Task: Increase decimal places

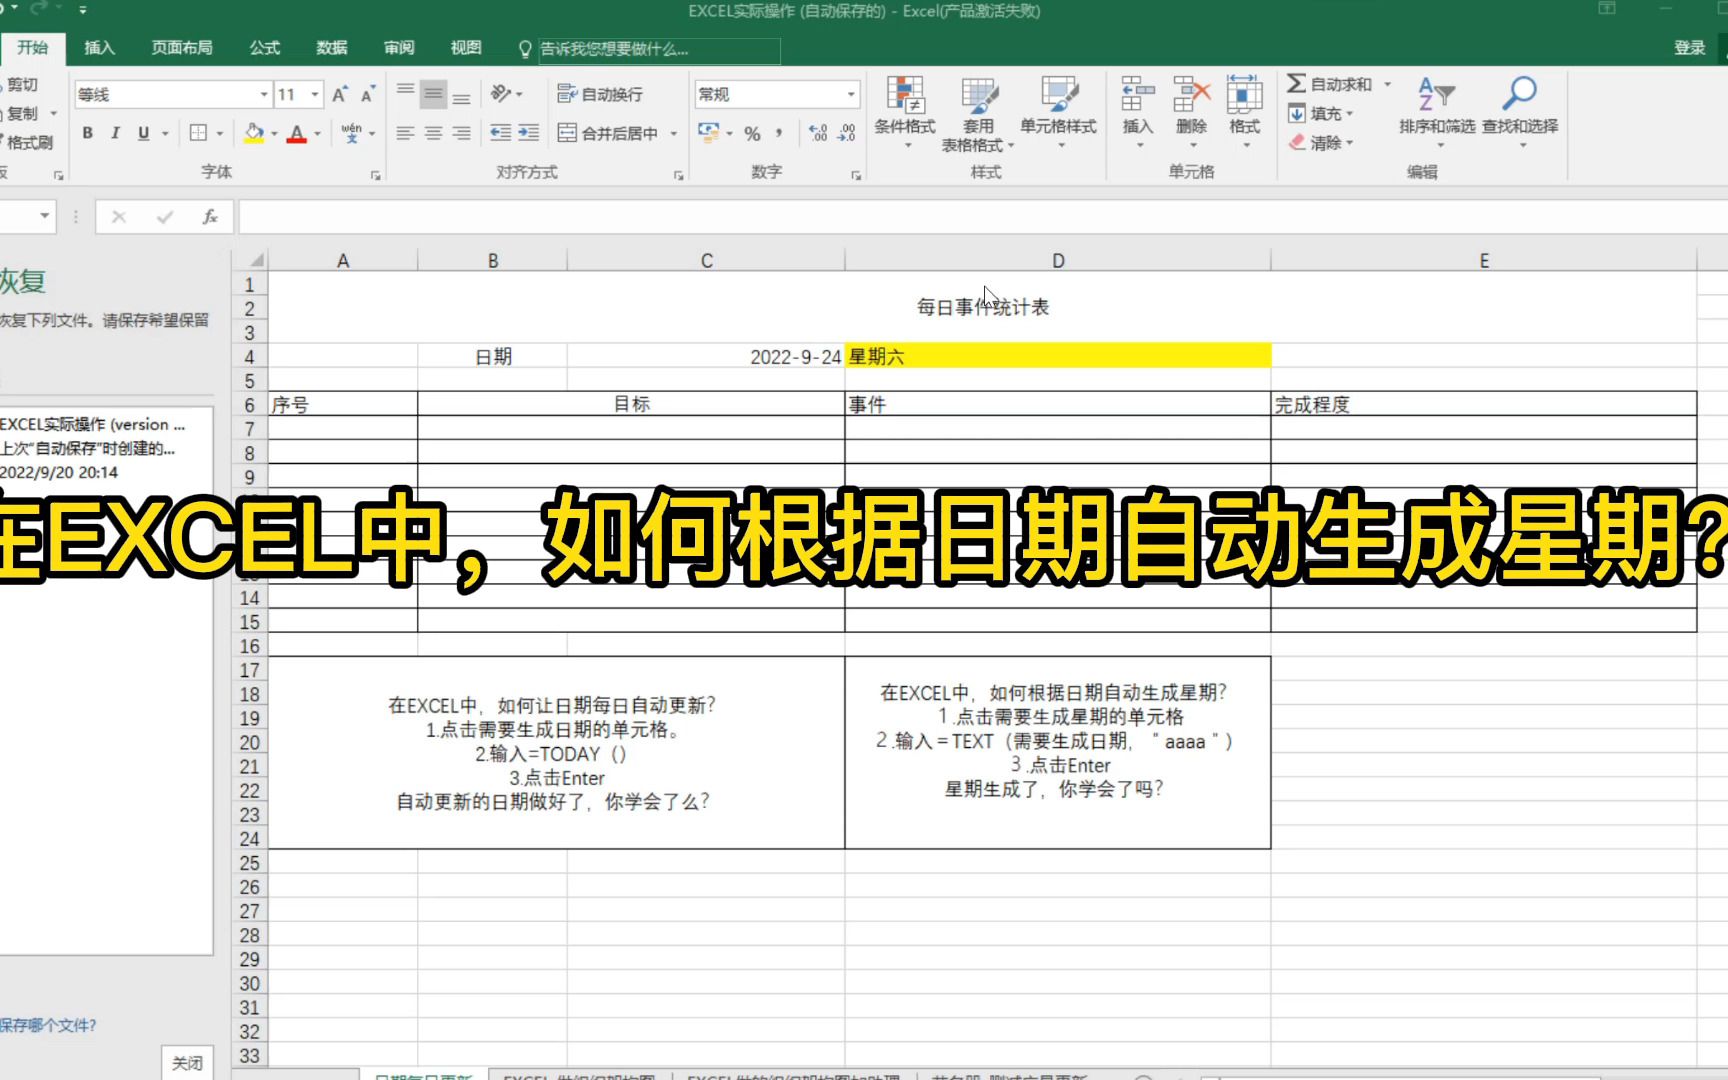Action: (818, 133)
